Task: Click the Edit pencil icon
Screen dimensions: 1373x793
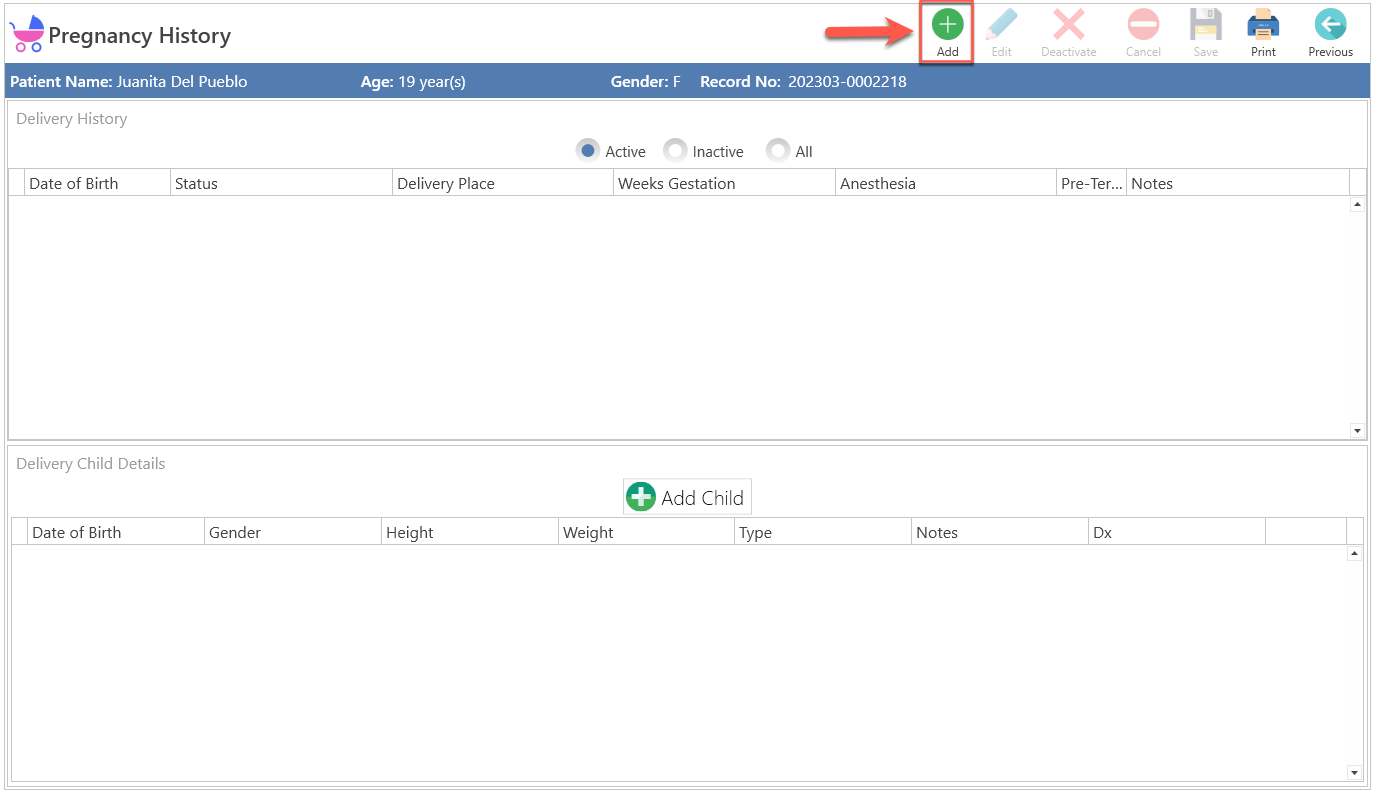Action: click(1001, 24)
